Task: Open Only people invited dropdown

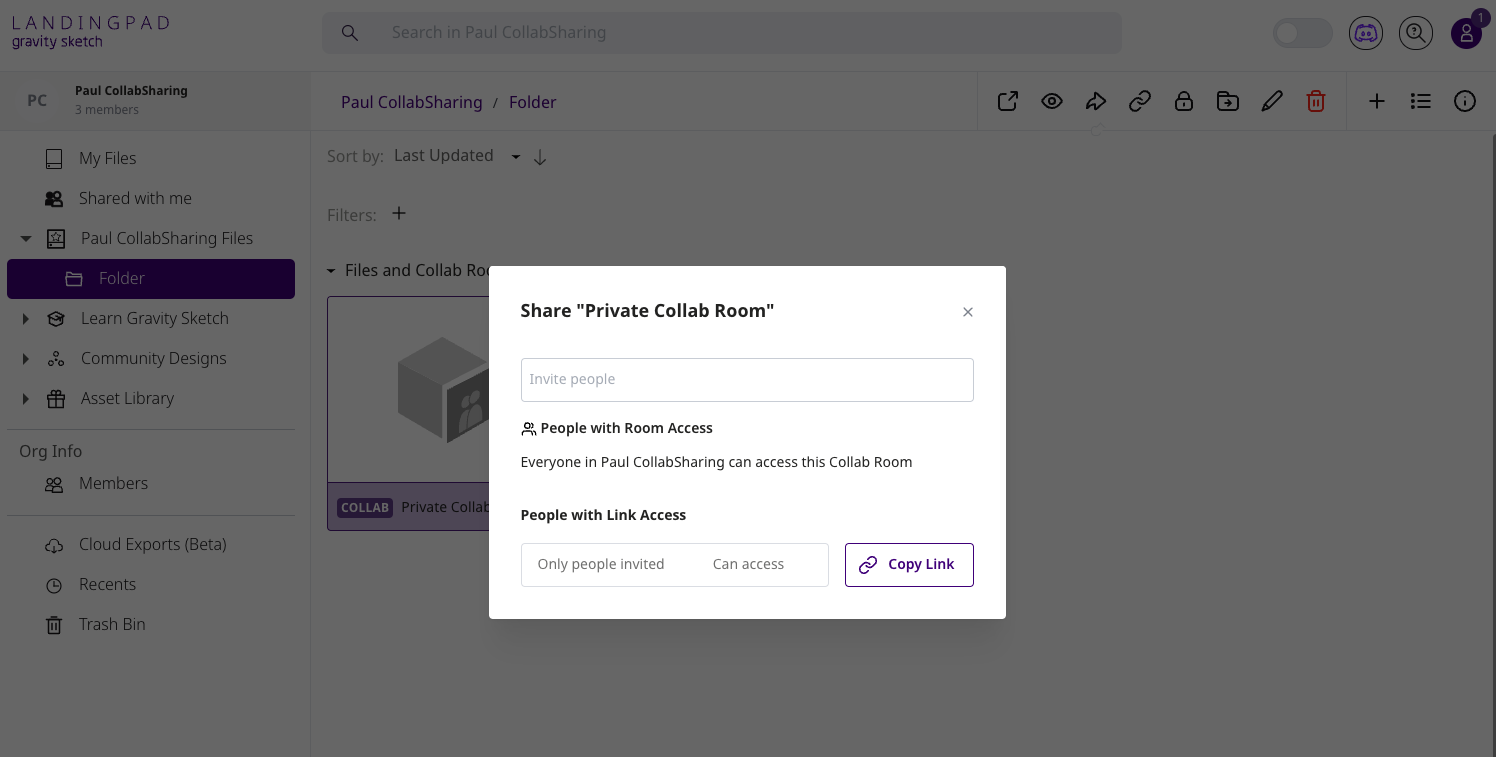Action: tap(601, 564)
